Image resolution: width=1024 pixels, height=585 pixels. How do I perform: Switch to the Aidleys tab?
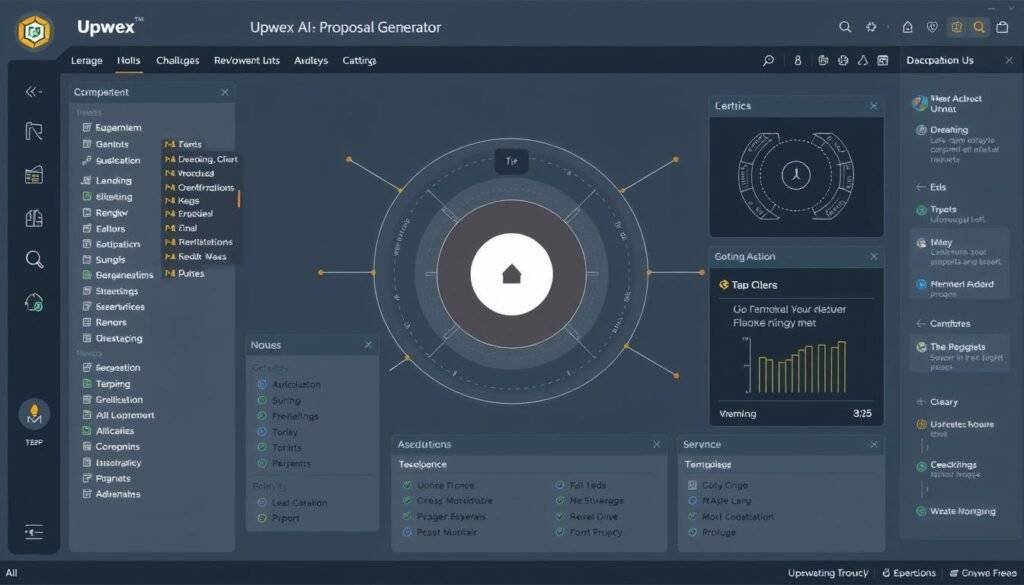coord(311,61)
